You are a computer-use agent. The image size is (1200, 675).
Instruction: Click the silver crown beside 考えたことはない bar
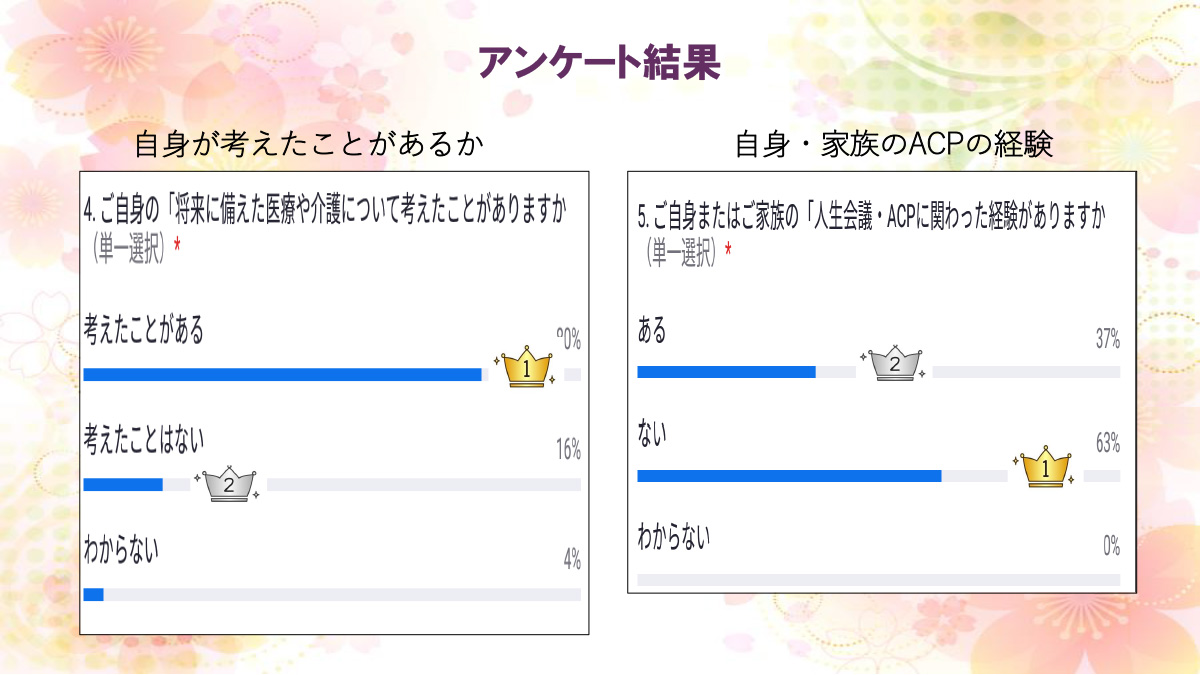[x=229, y=484]
